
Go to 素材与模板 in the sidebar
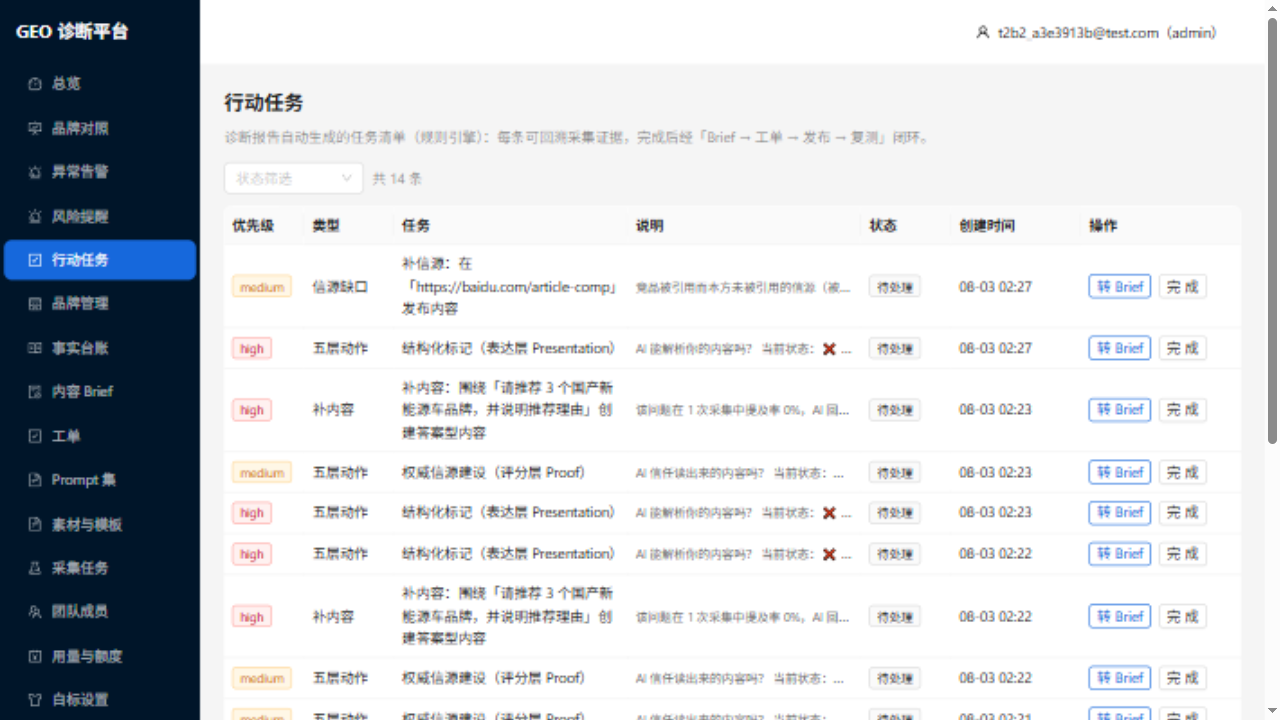[x=100, y=524]
